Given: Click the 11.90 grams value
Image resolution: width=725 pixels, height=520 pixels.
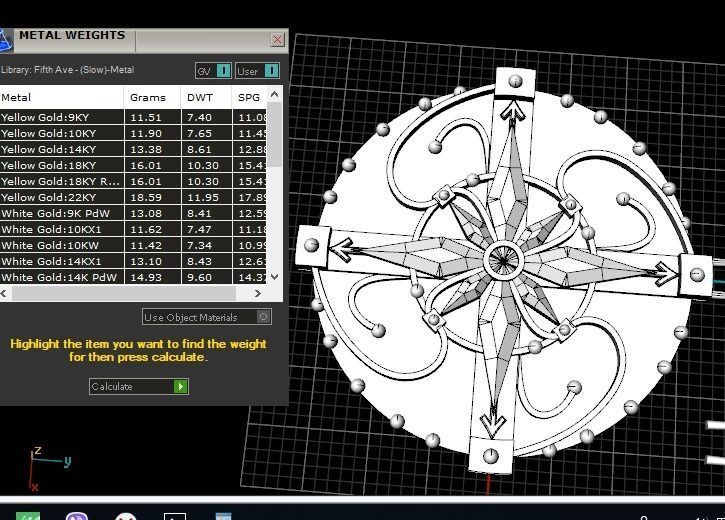Looking at the screenshot, I should click(146, 134).
